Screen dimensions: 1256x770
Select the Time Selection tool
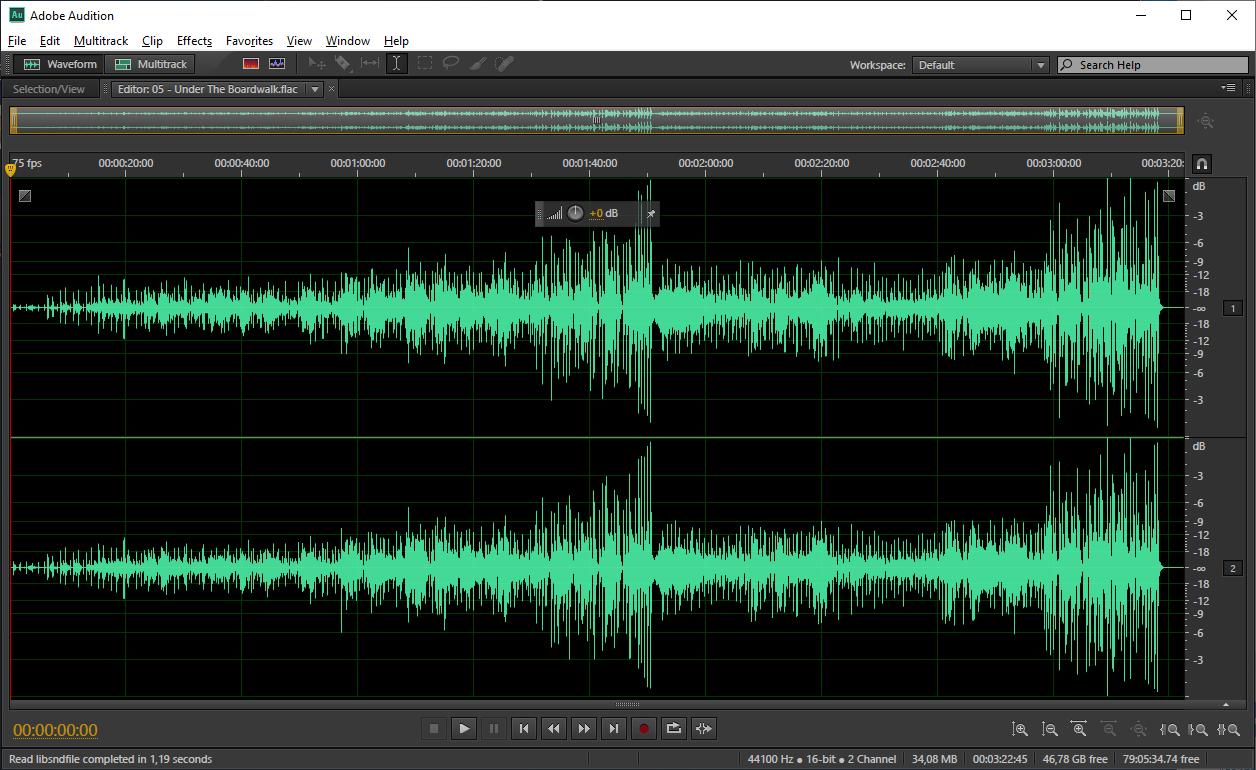pos(397,64)
